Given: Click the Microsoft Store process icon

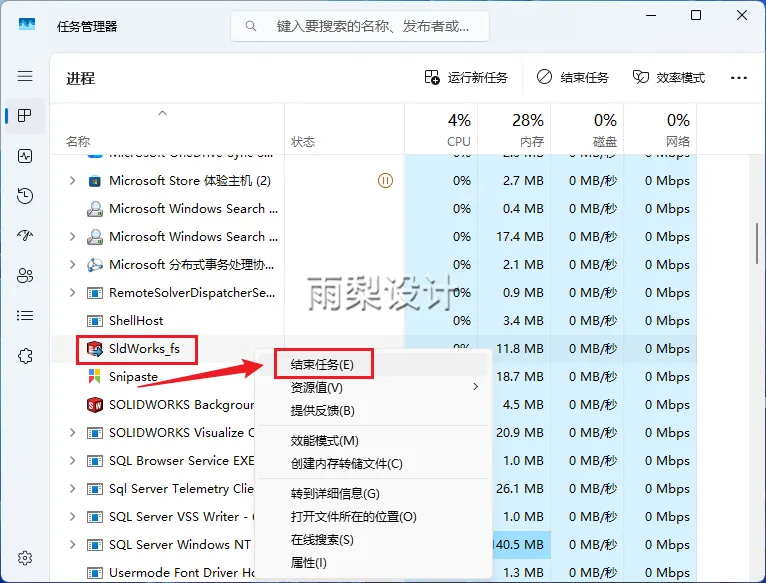Looking at the screenshot, I should (94, 181).
